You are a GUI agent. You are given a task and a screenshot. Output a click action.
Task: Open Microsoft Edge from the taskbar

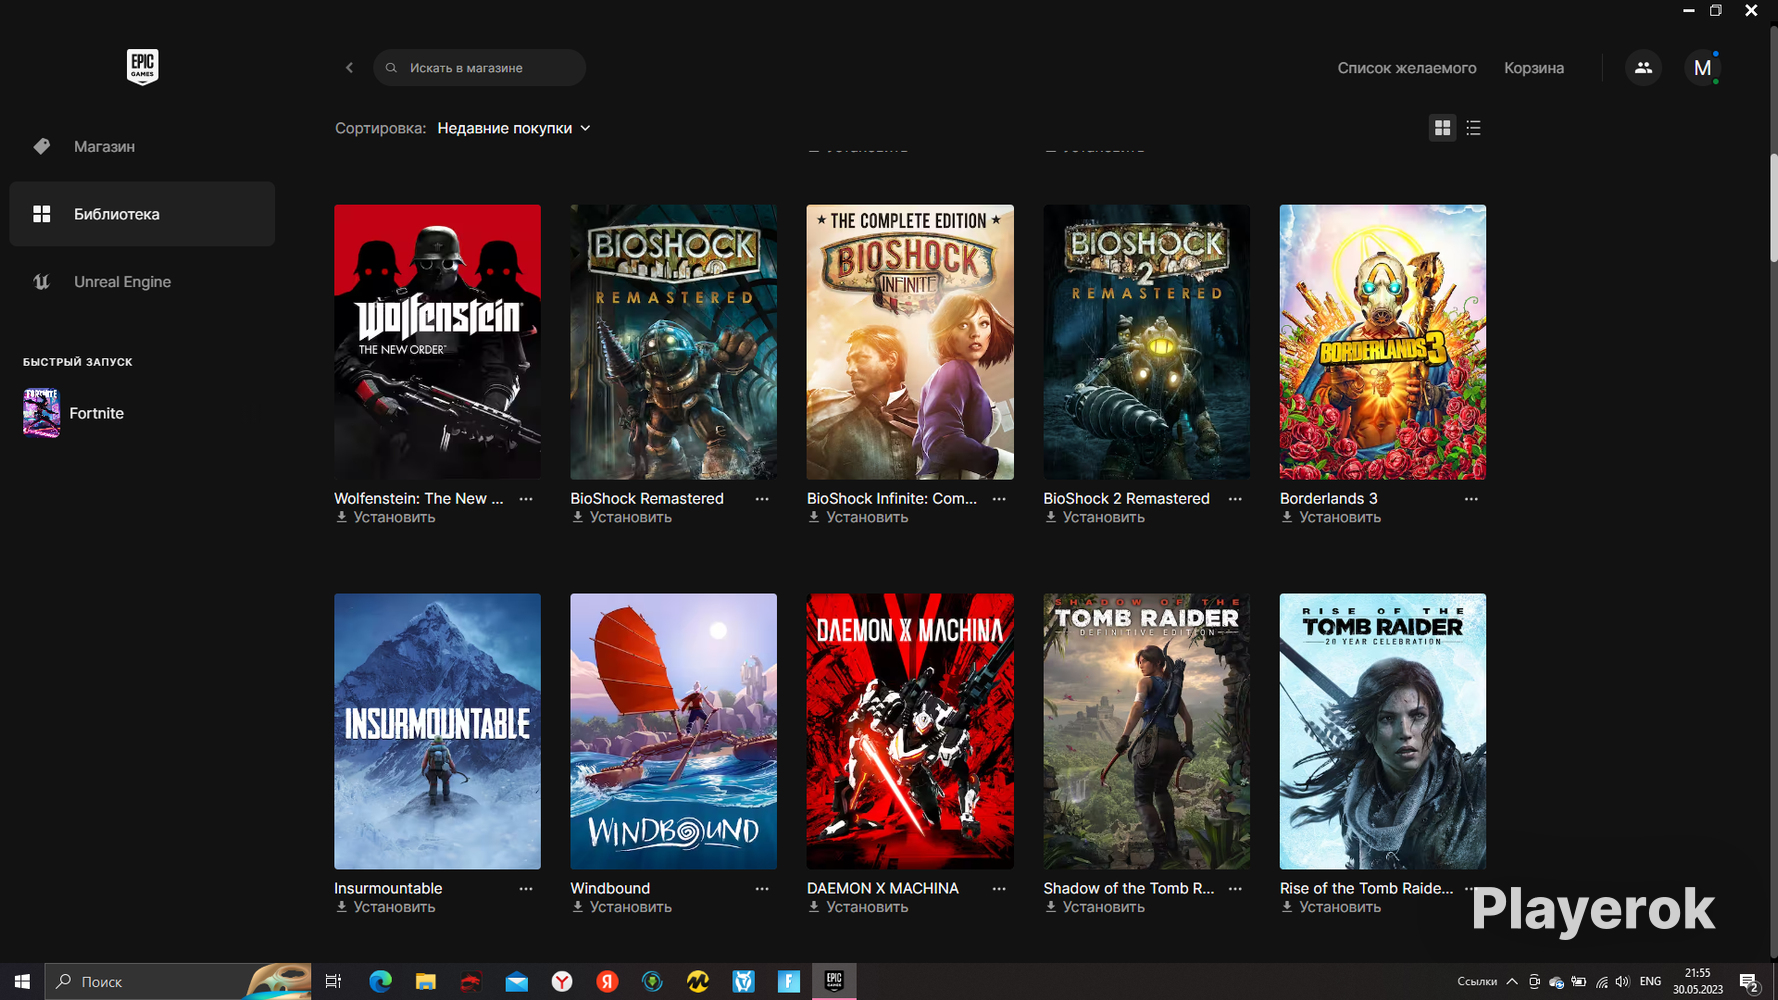click(x=380, y=982)
